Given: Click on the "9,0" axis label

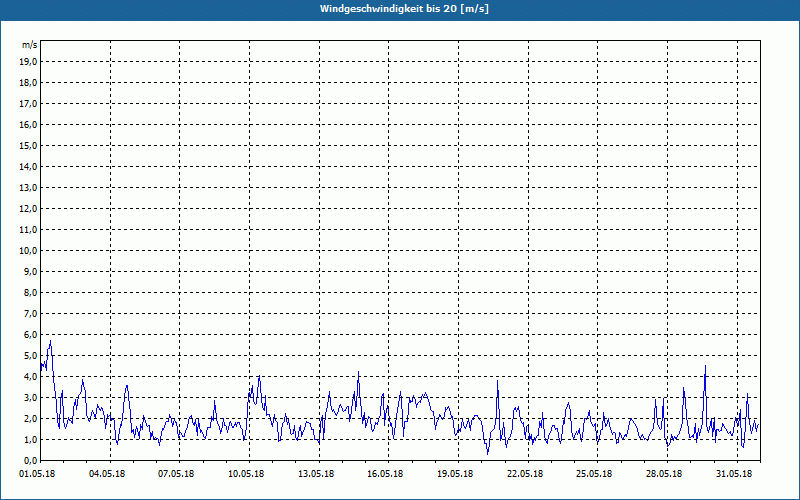Looking at the screenshot, I should (30, 271).
